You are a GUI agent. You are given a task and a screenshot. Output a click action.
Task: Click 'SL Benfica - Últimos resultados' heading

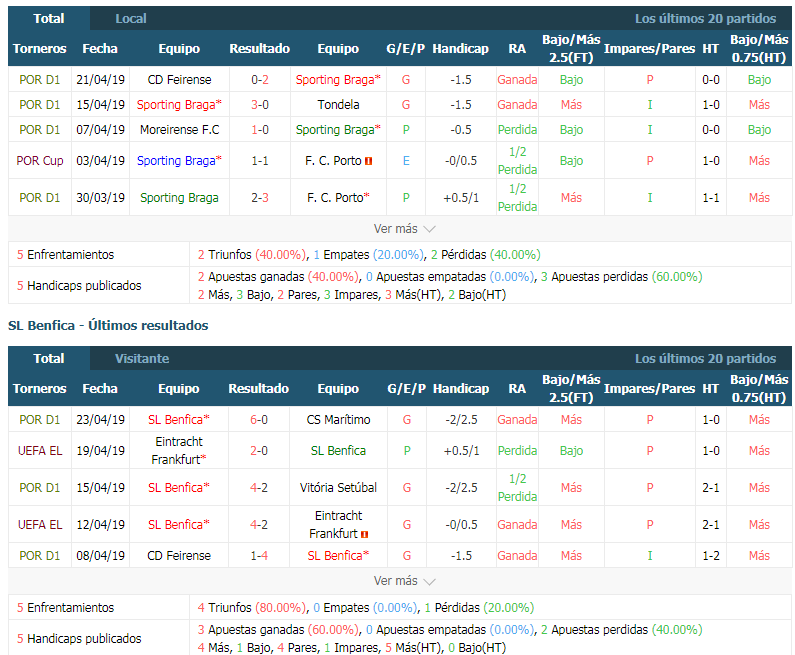tap(108, 325)
